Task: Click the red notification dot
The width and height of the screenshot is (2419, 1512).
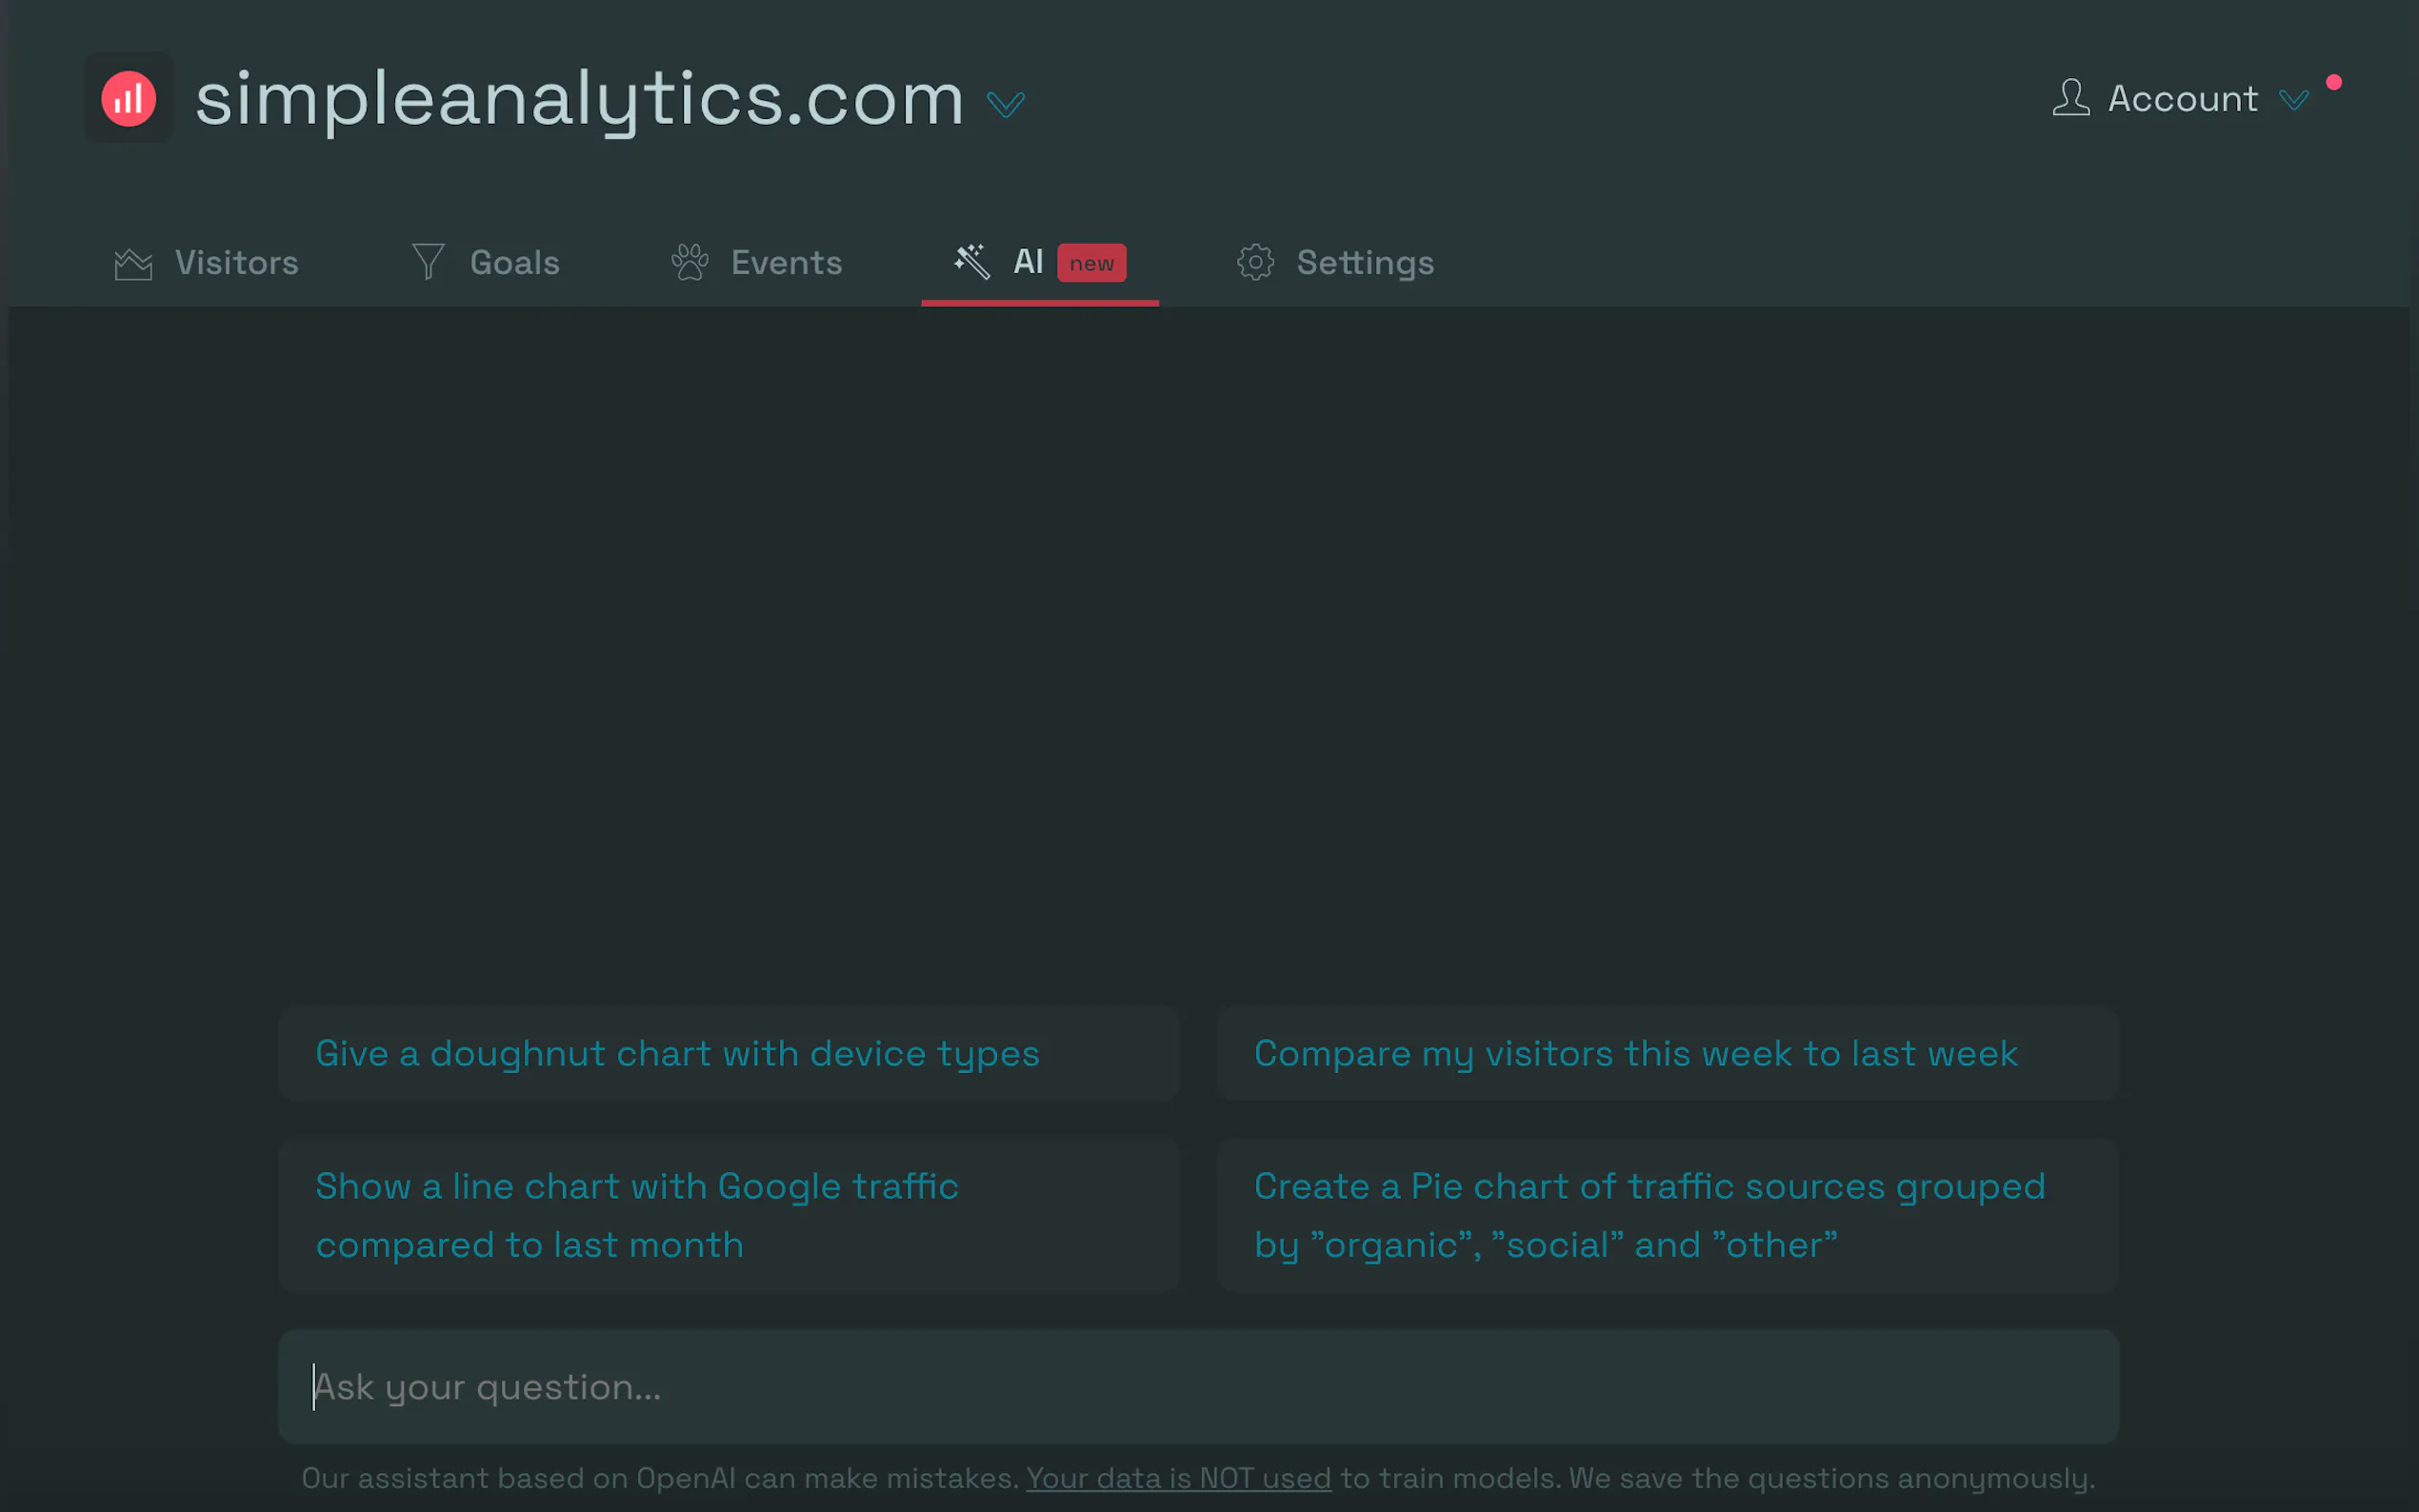Action: [2333, 82]
